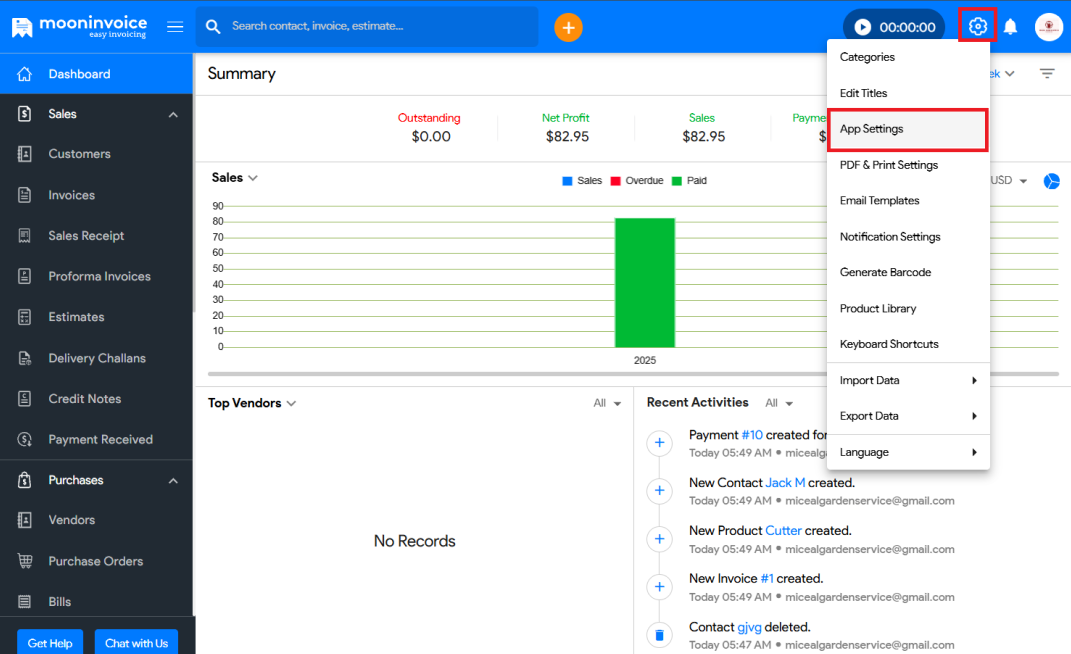
Task: Click the orange plus create button
Action: click(568, 27)
